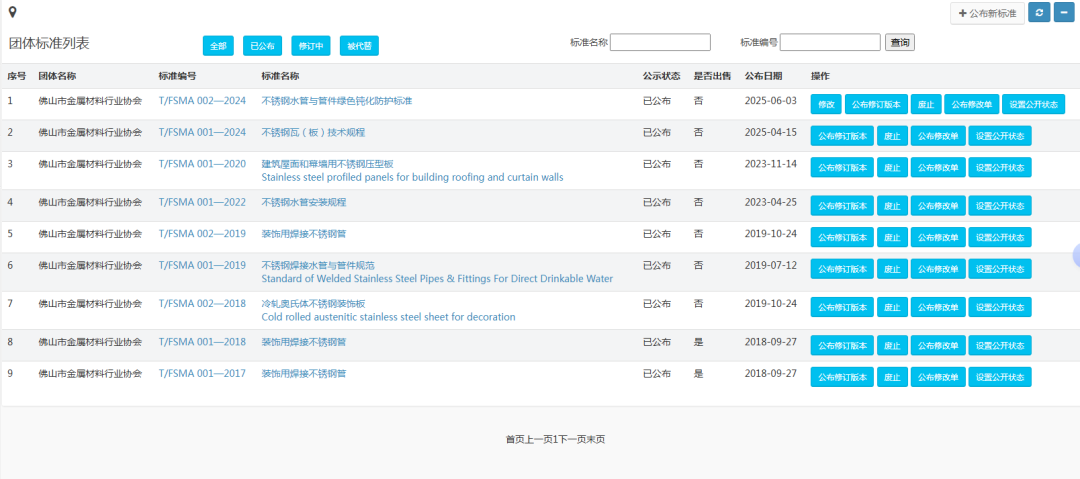
Task: Jump to 末页 last page link
Action: tap(595, 439)
